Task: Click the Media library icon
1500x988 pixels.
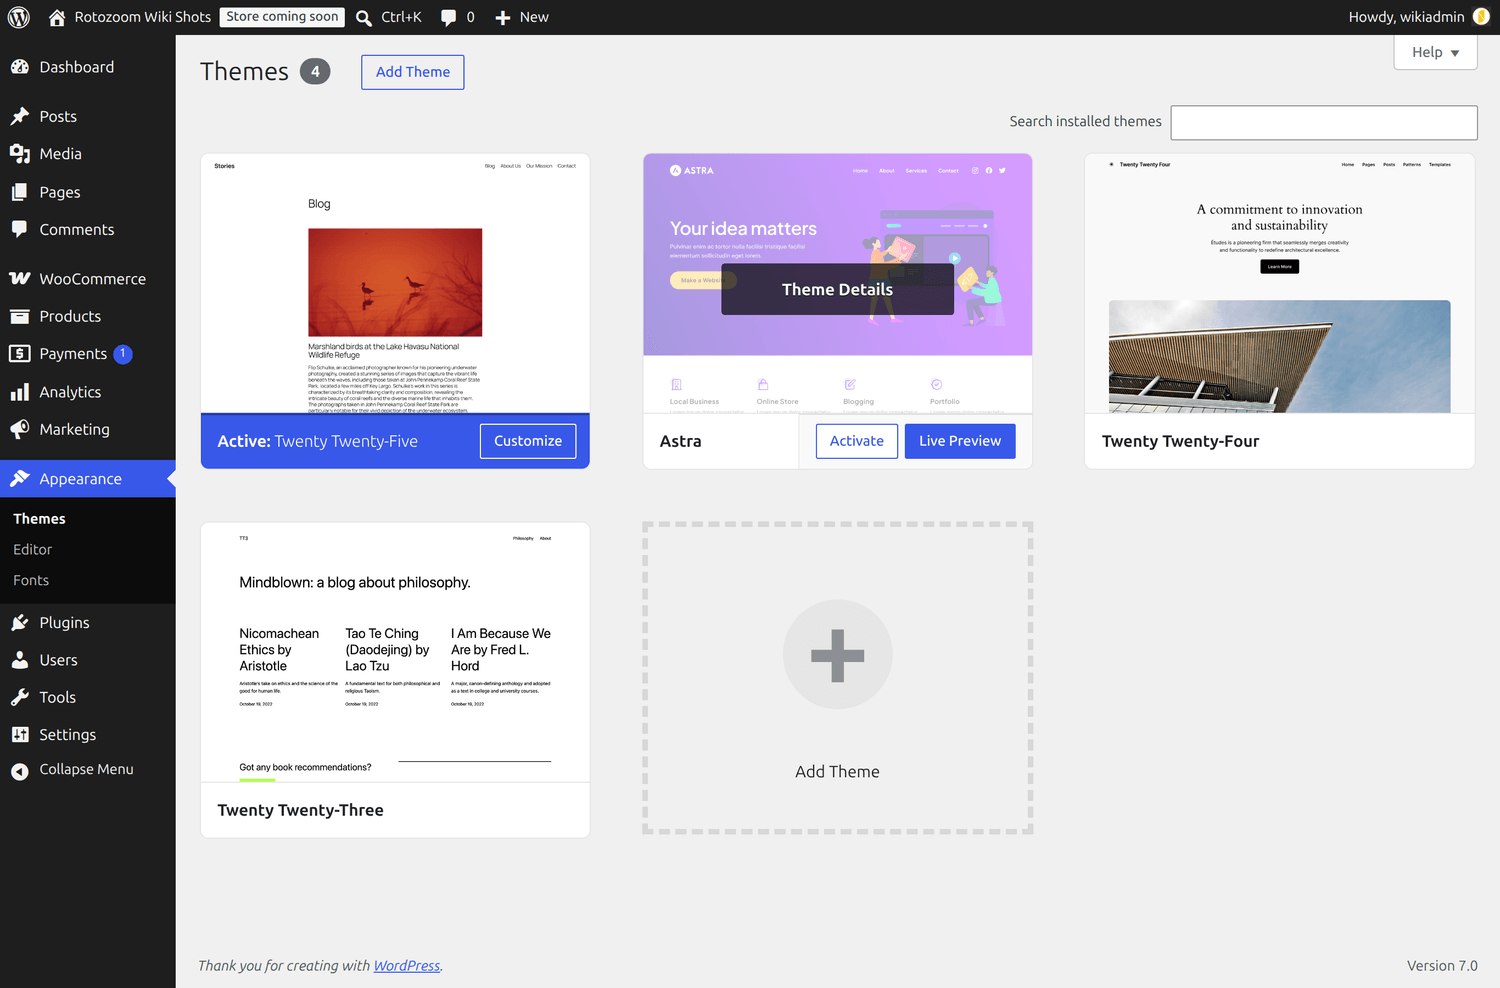Action: (20, 154)
